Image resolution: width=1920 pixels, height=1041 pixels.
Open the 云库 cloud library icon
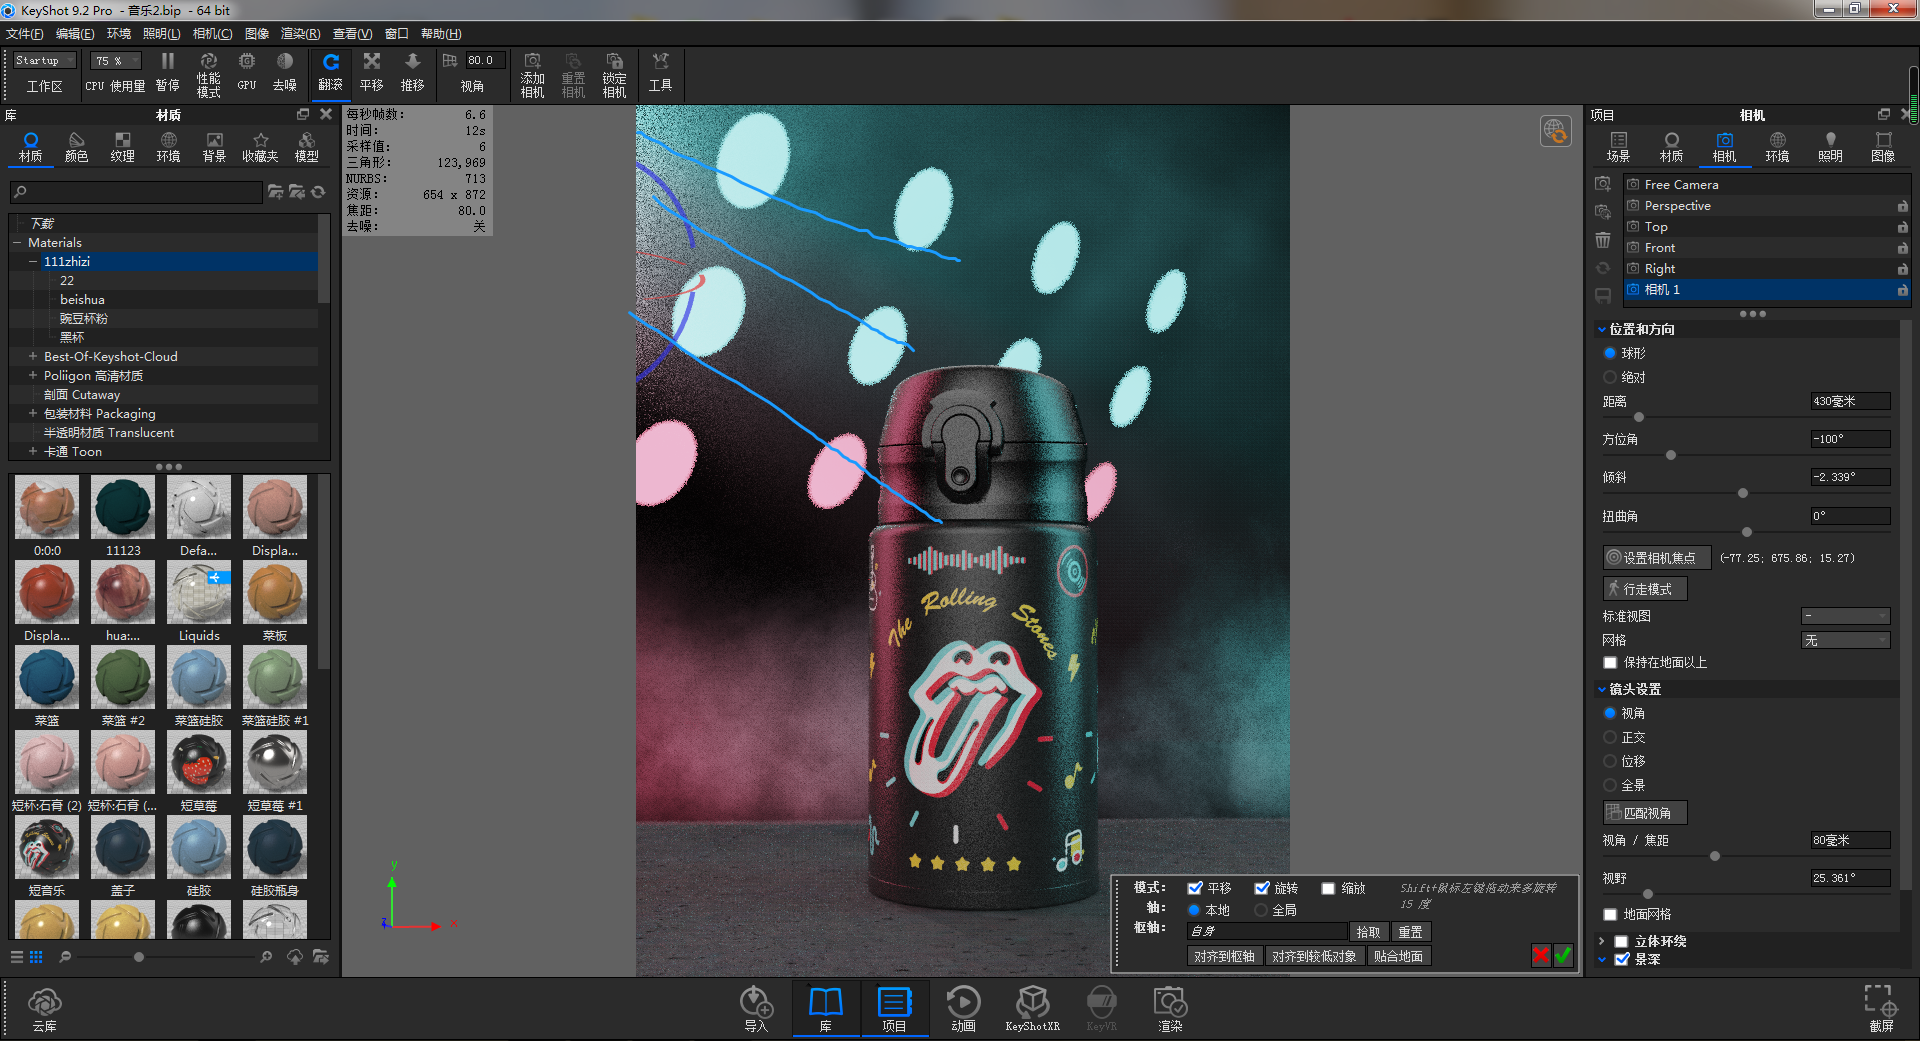tap(43, 1007)
